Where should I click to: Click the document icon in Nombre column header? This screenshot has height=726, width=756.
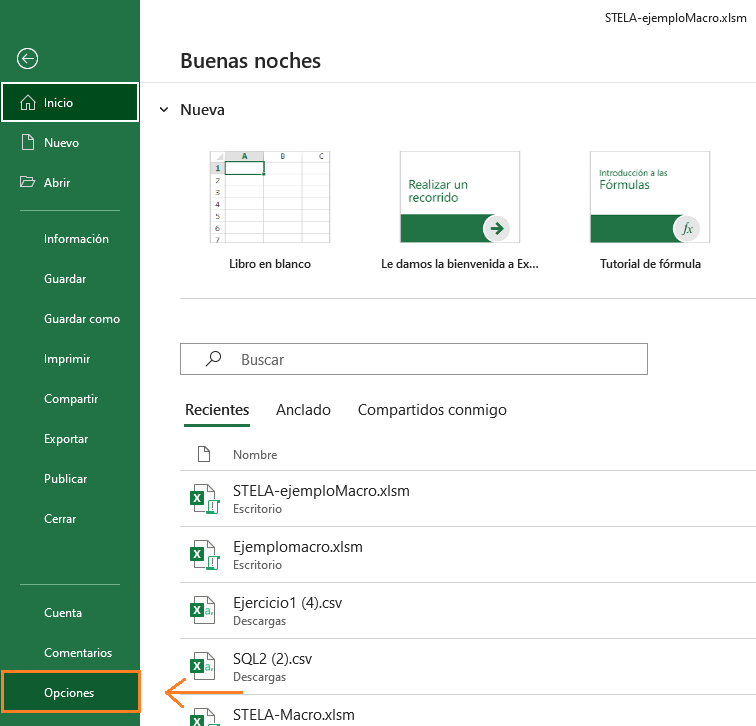204,454
